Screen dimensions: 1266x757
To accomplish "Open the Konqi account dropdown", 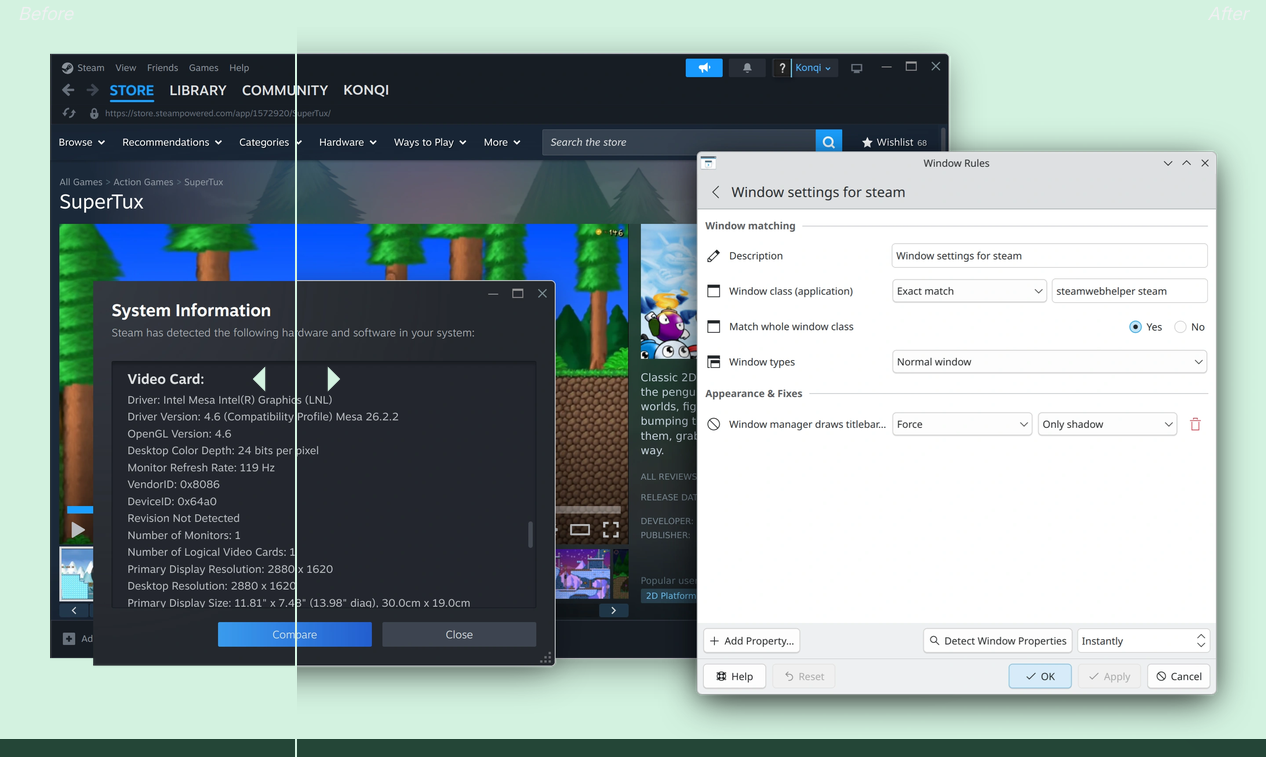I will click(813, 68).
